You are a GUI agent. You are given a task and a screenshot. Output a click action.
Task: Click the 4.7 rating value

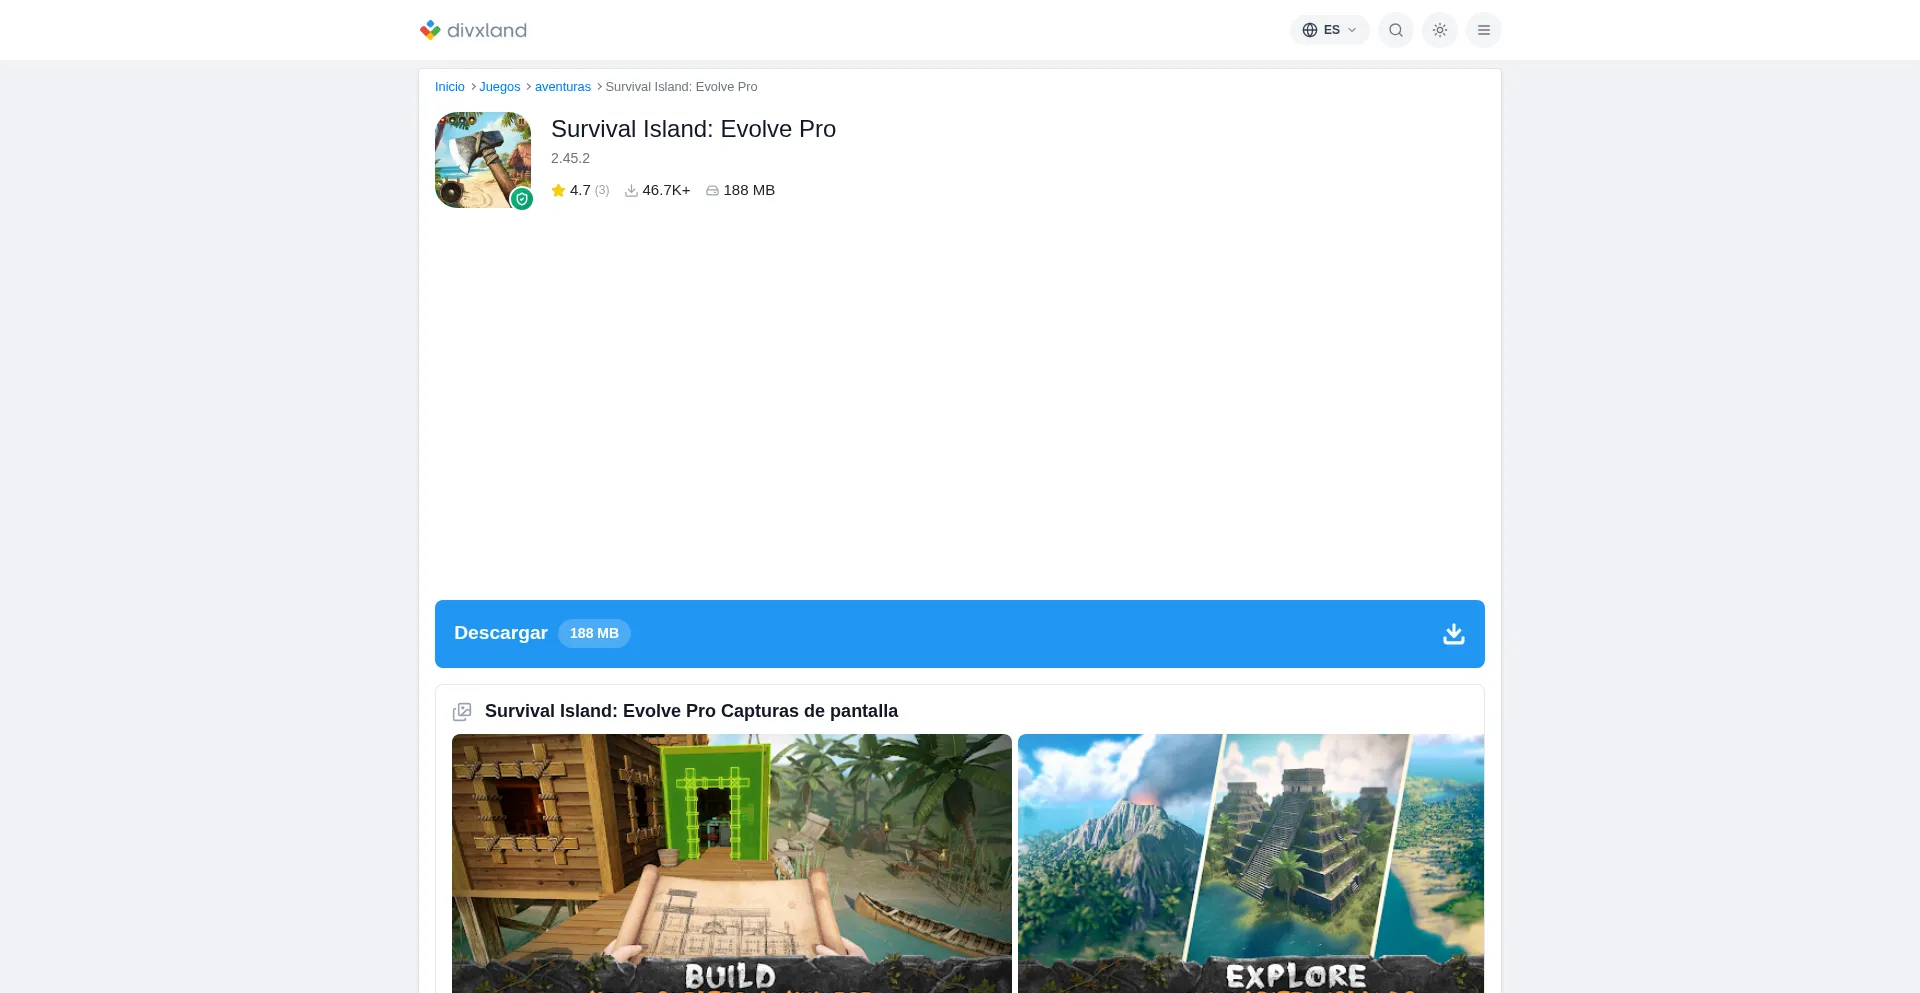(x=580, y=190)
